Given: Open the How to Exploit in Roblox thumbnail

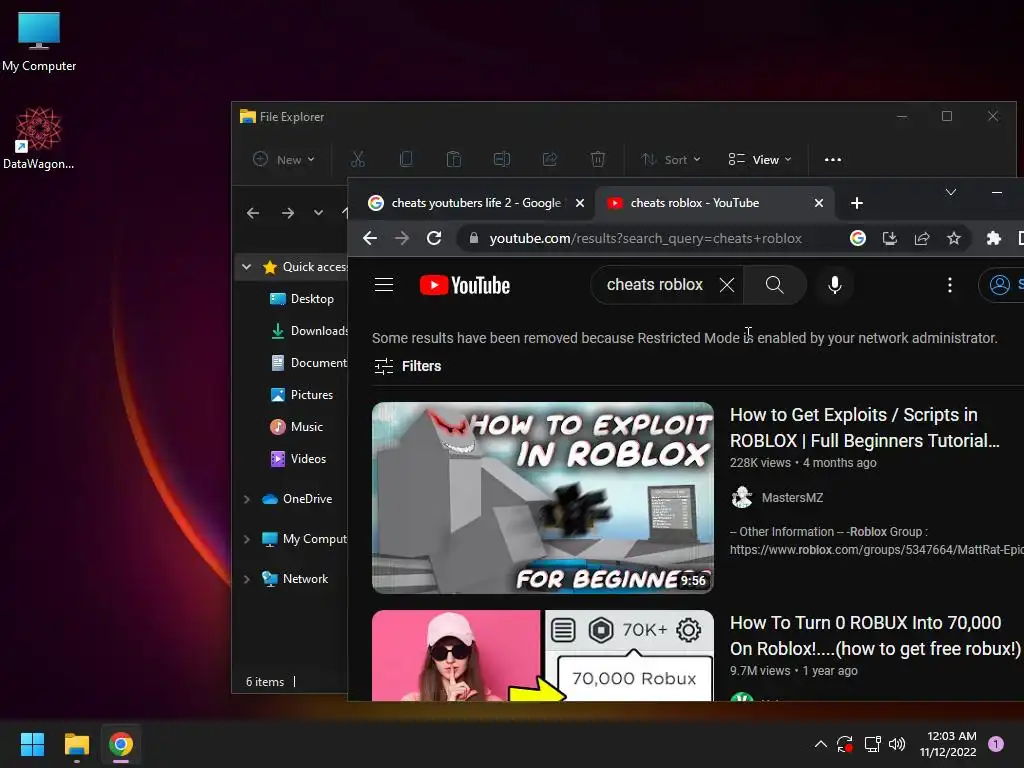Looking at the screenshot, I should 542,498.
